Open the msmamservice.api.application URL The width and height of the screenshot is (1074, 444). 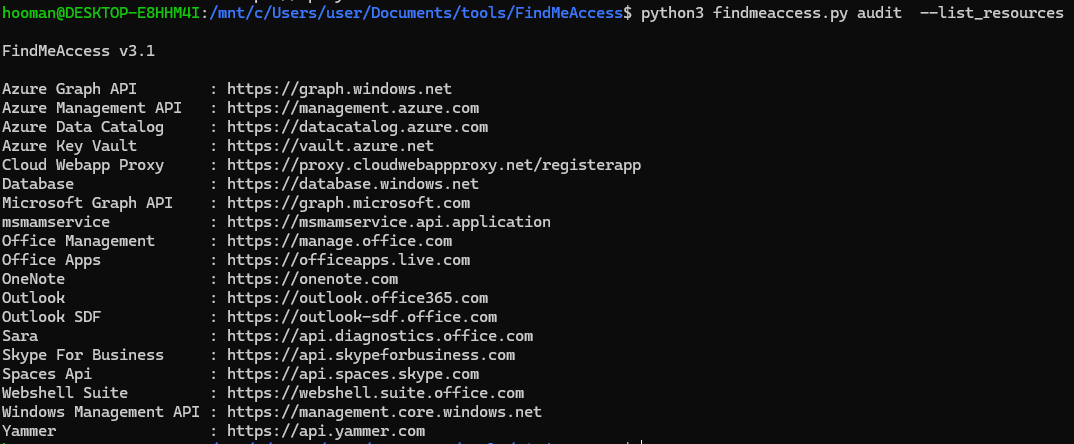389,222
